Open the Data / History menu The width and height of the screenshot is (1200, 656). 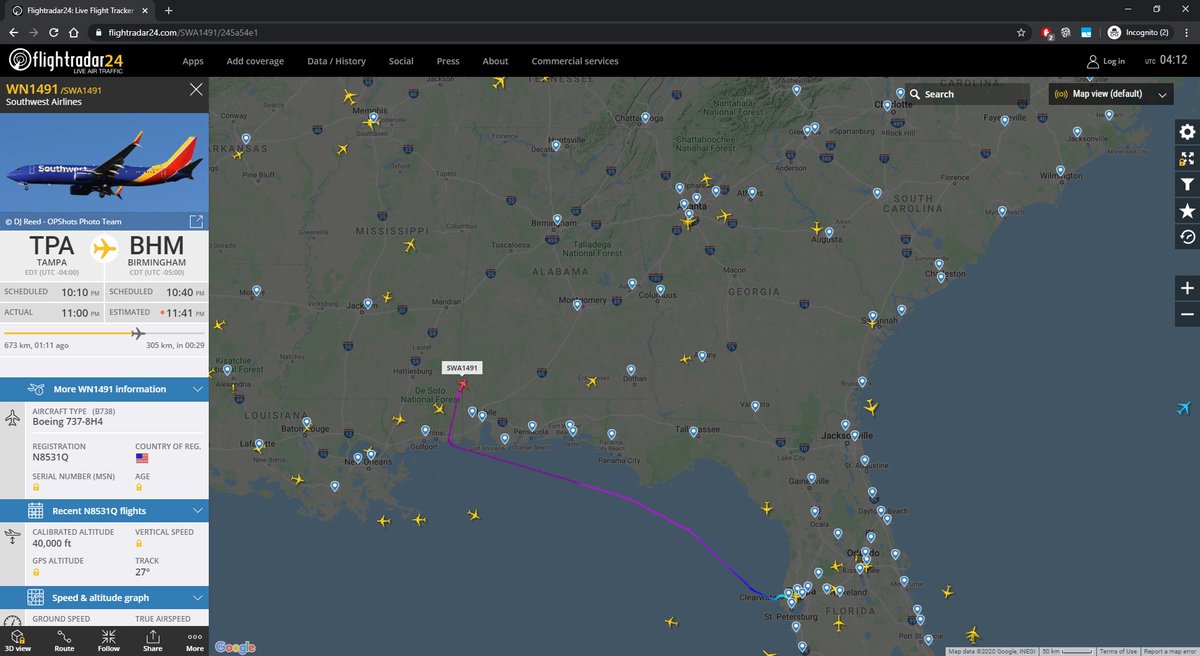tap(336, 61)
